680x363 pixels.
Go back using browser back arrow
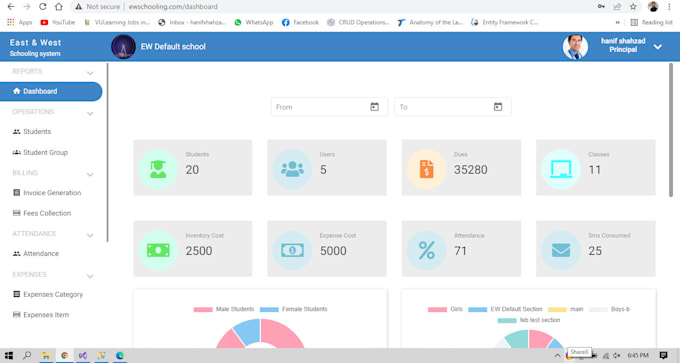[x=11, y=7]
